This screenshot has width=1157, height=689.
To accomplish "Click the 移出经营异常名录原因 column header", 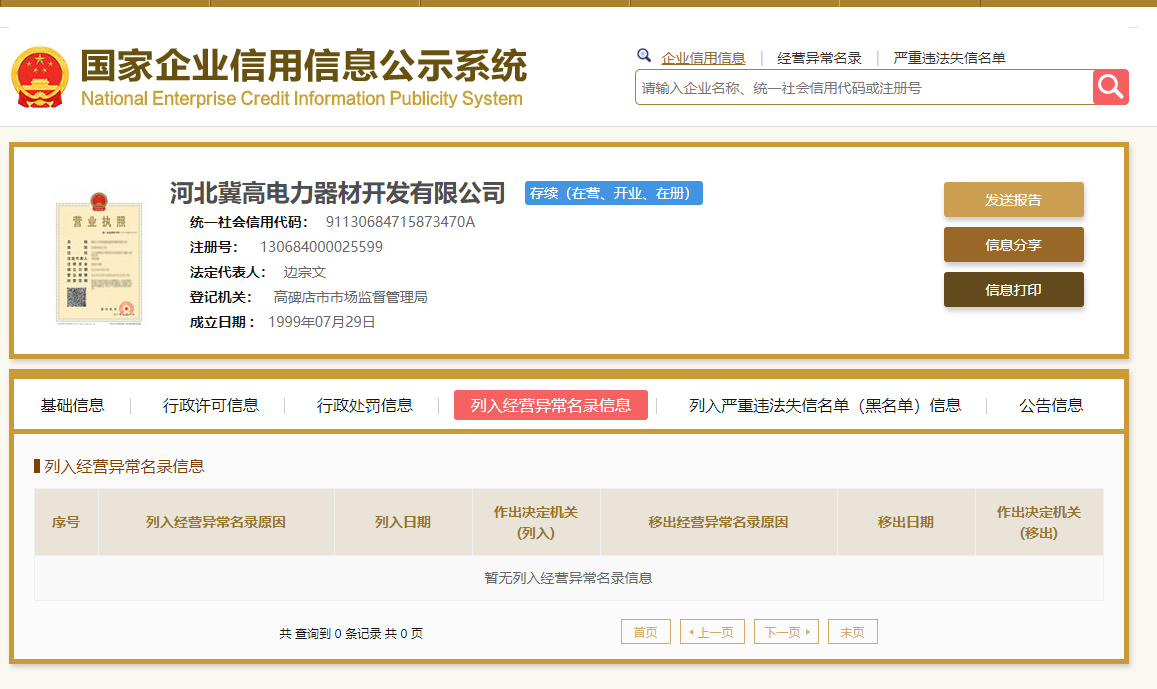I will (719, 522).
